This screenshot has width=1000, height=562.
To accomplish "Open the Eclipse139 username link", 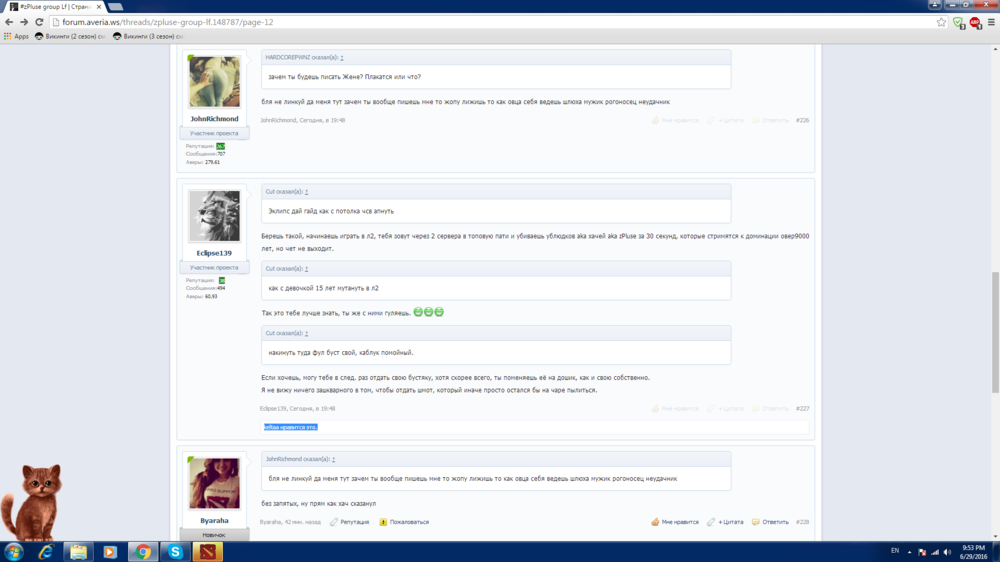I will point(214,253).
